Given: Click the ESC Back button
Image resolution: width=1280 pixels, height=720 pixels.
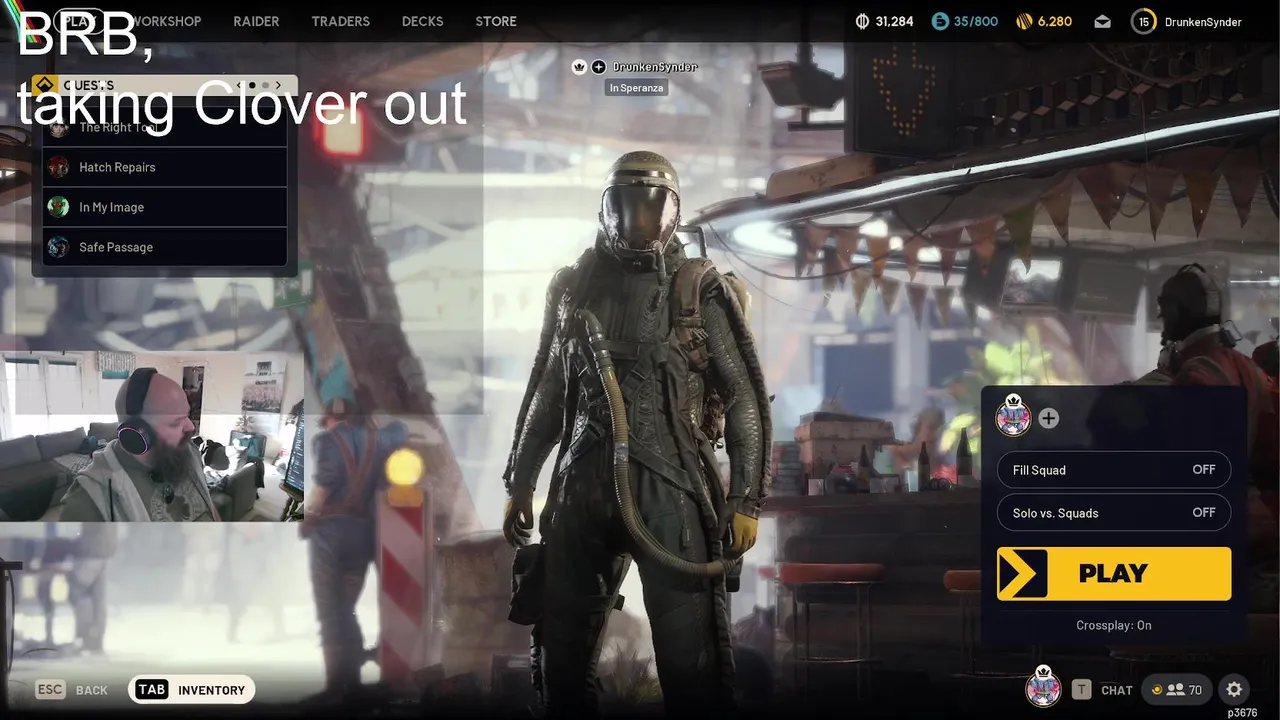Looking at the screenshot, I should (x=71, y=690).
